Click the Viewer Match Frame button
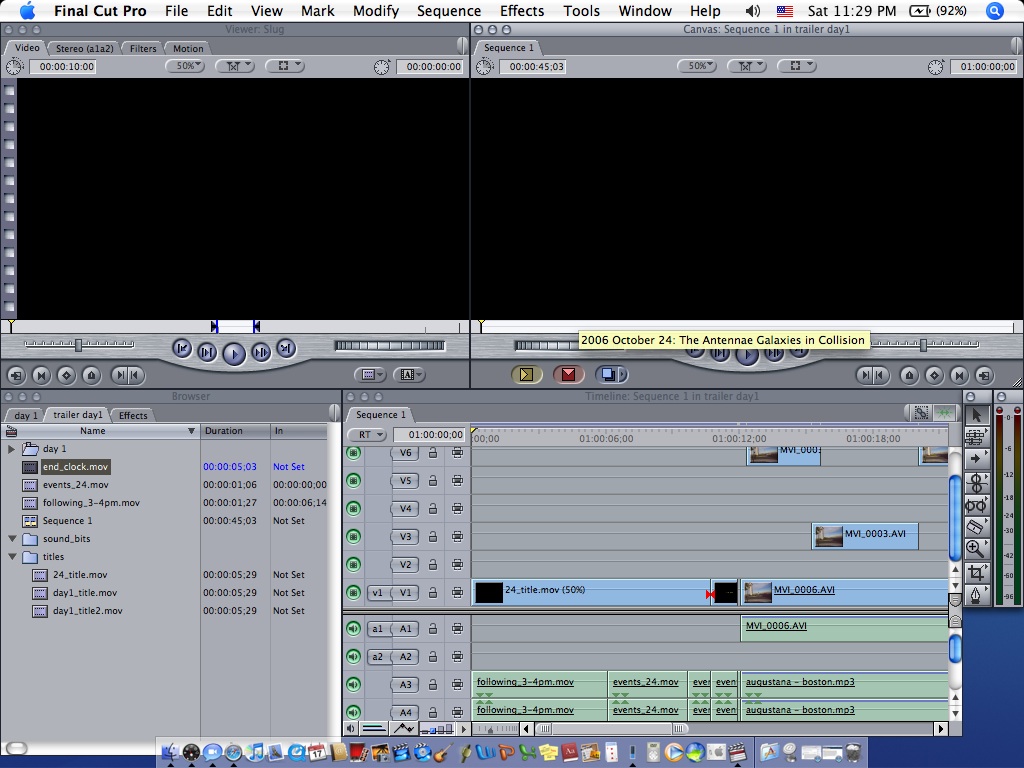The height and width of the screenshot is (768, 1024). click(16, 375)
